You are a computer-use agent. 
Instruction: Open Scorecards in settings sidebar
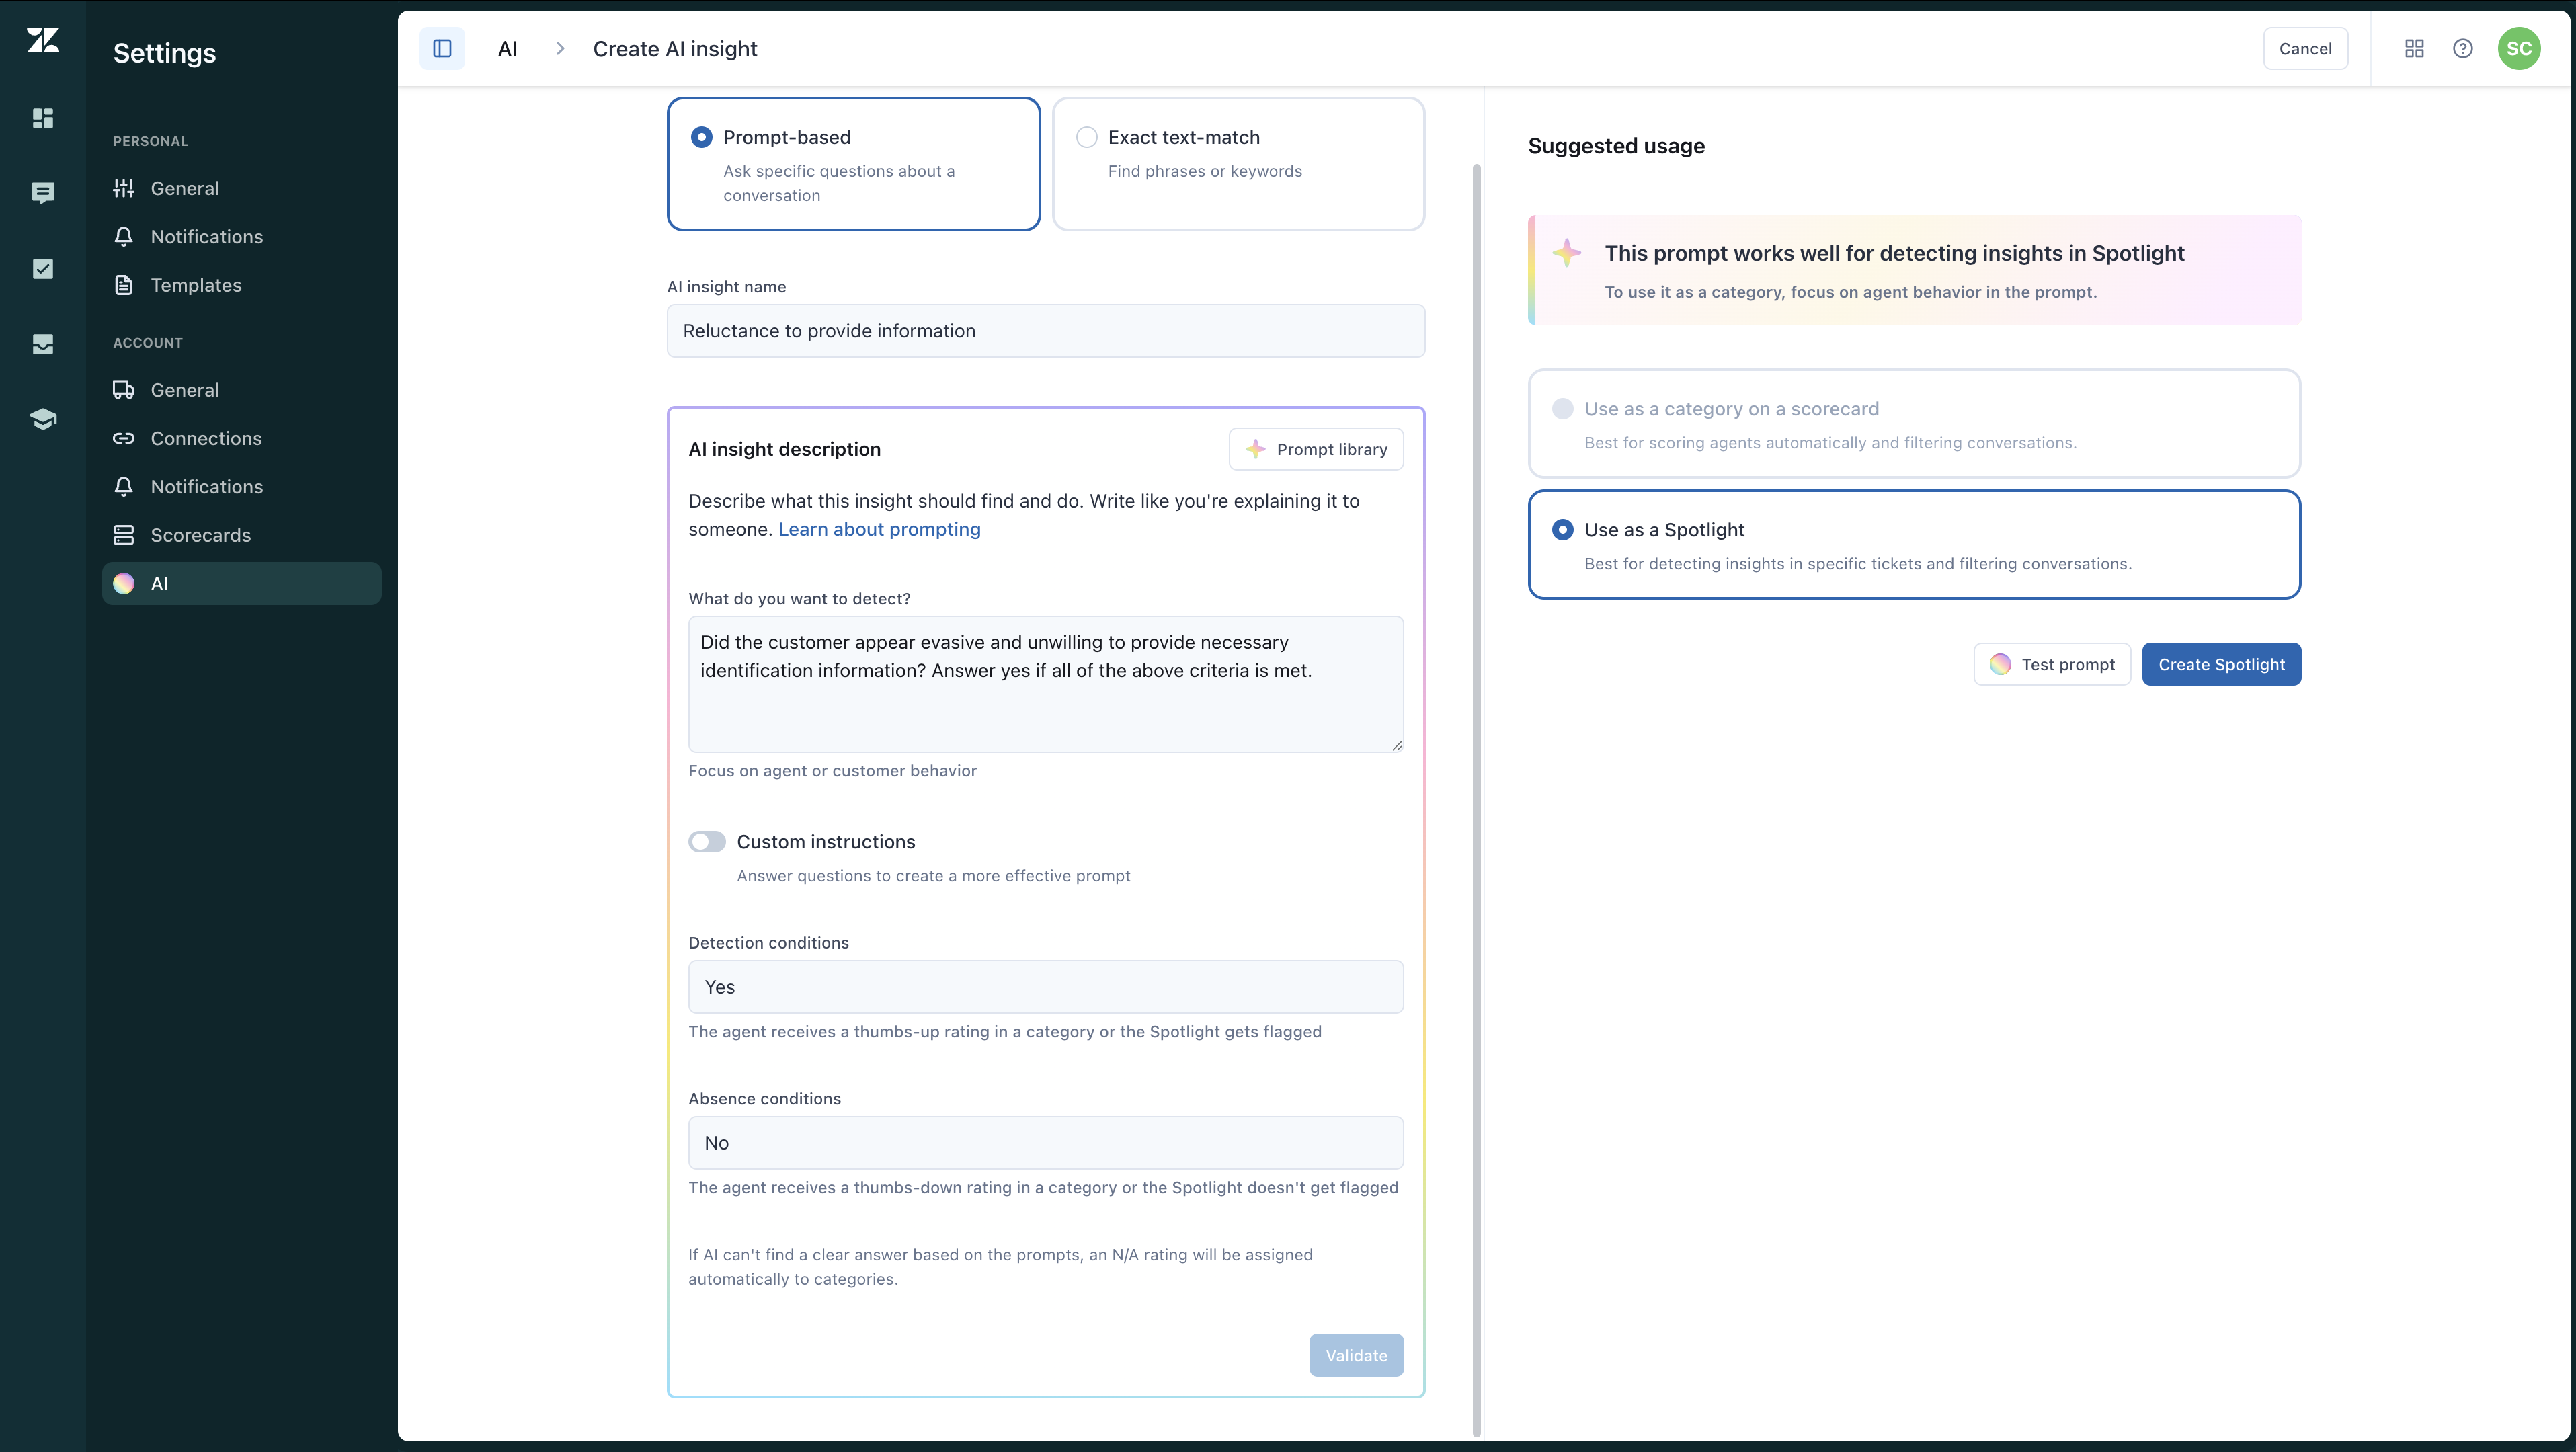pos(201,535)
